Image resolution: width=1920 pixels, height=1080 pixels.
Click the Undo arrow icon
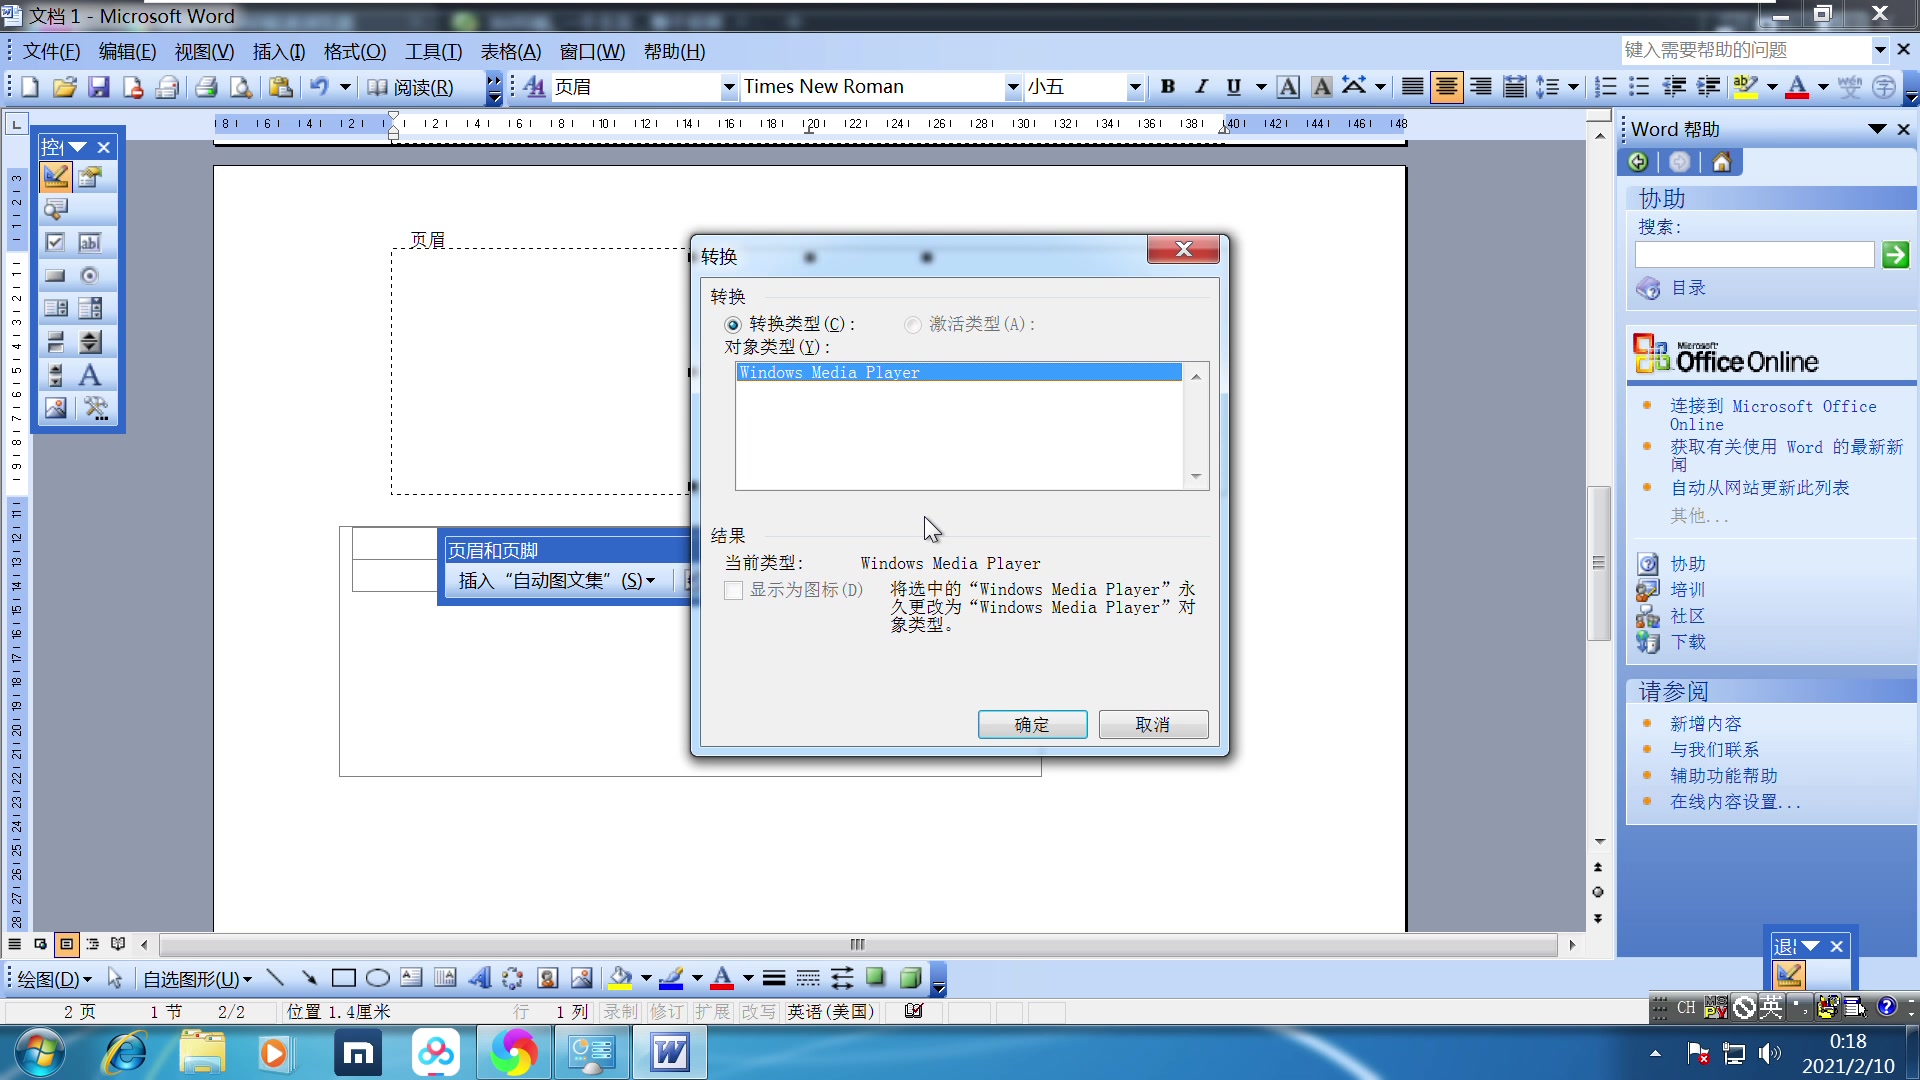pos(319,87)
